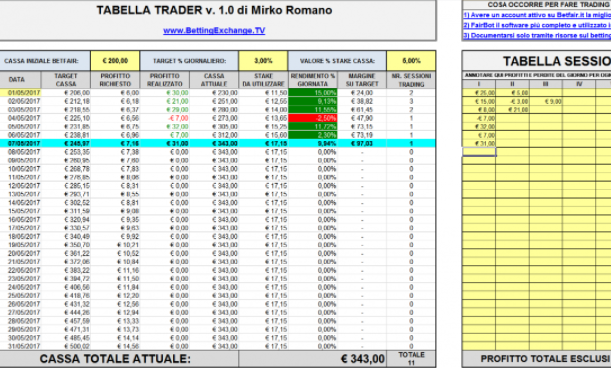
Task: Select the highlighted date 07/05/2017
Action: [x=20, y=143]
